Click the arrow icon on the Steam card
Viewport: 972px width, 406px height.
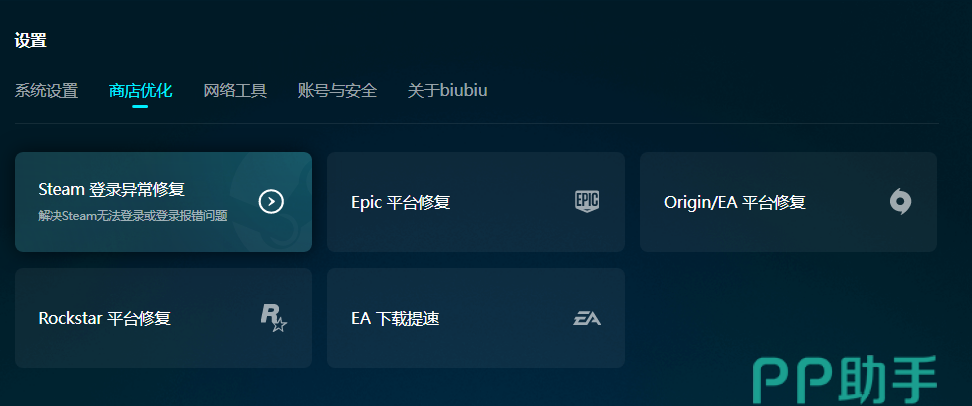pyautogui.click(x=271, y=202)
